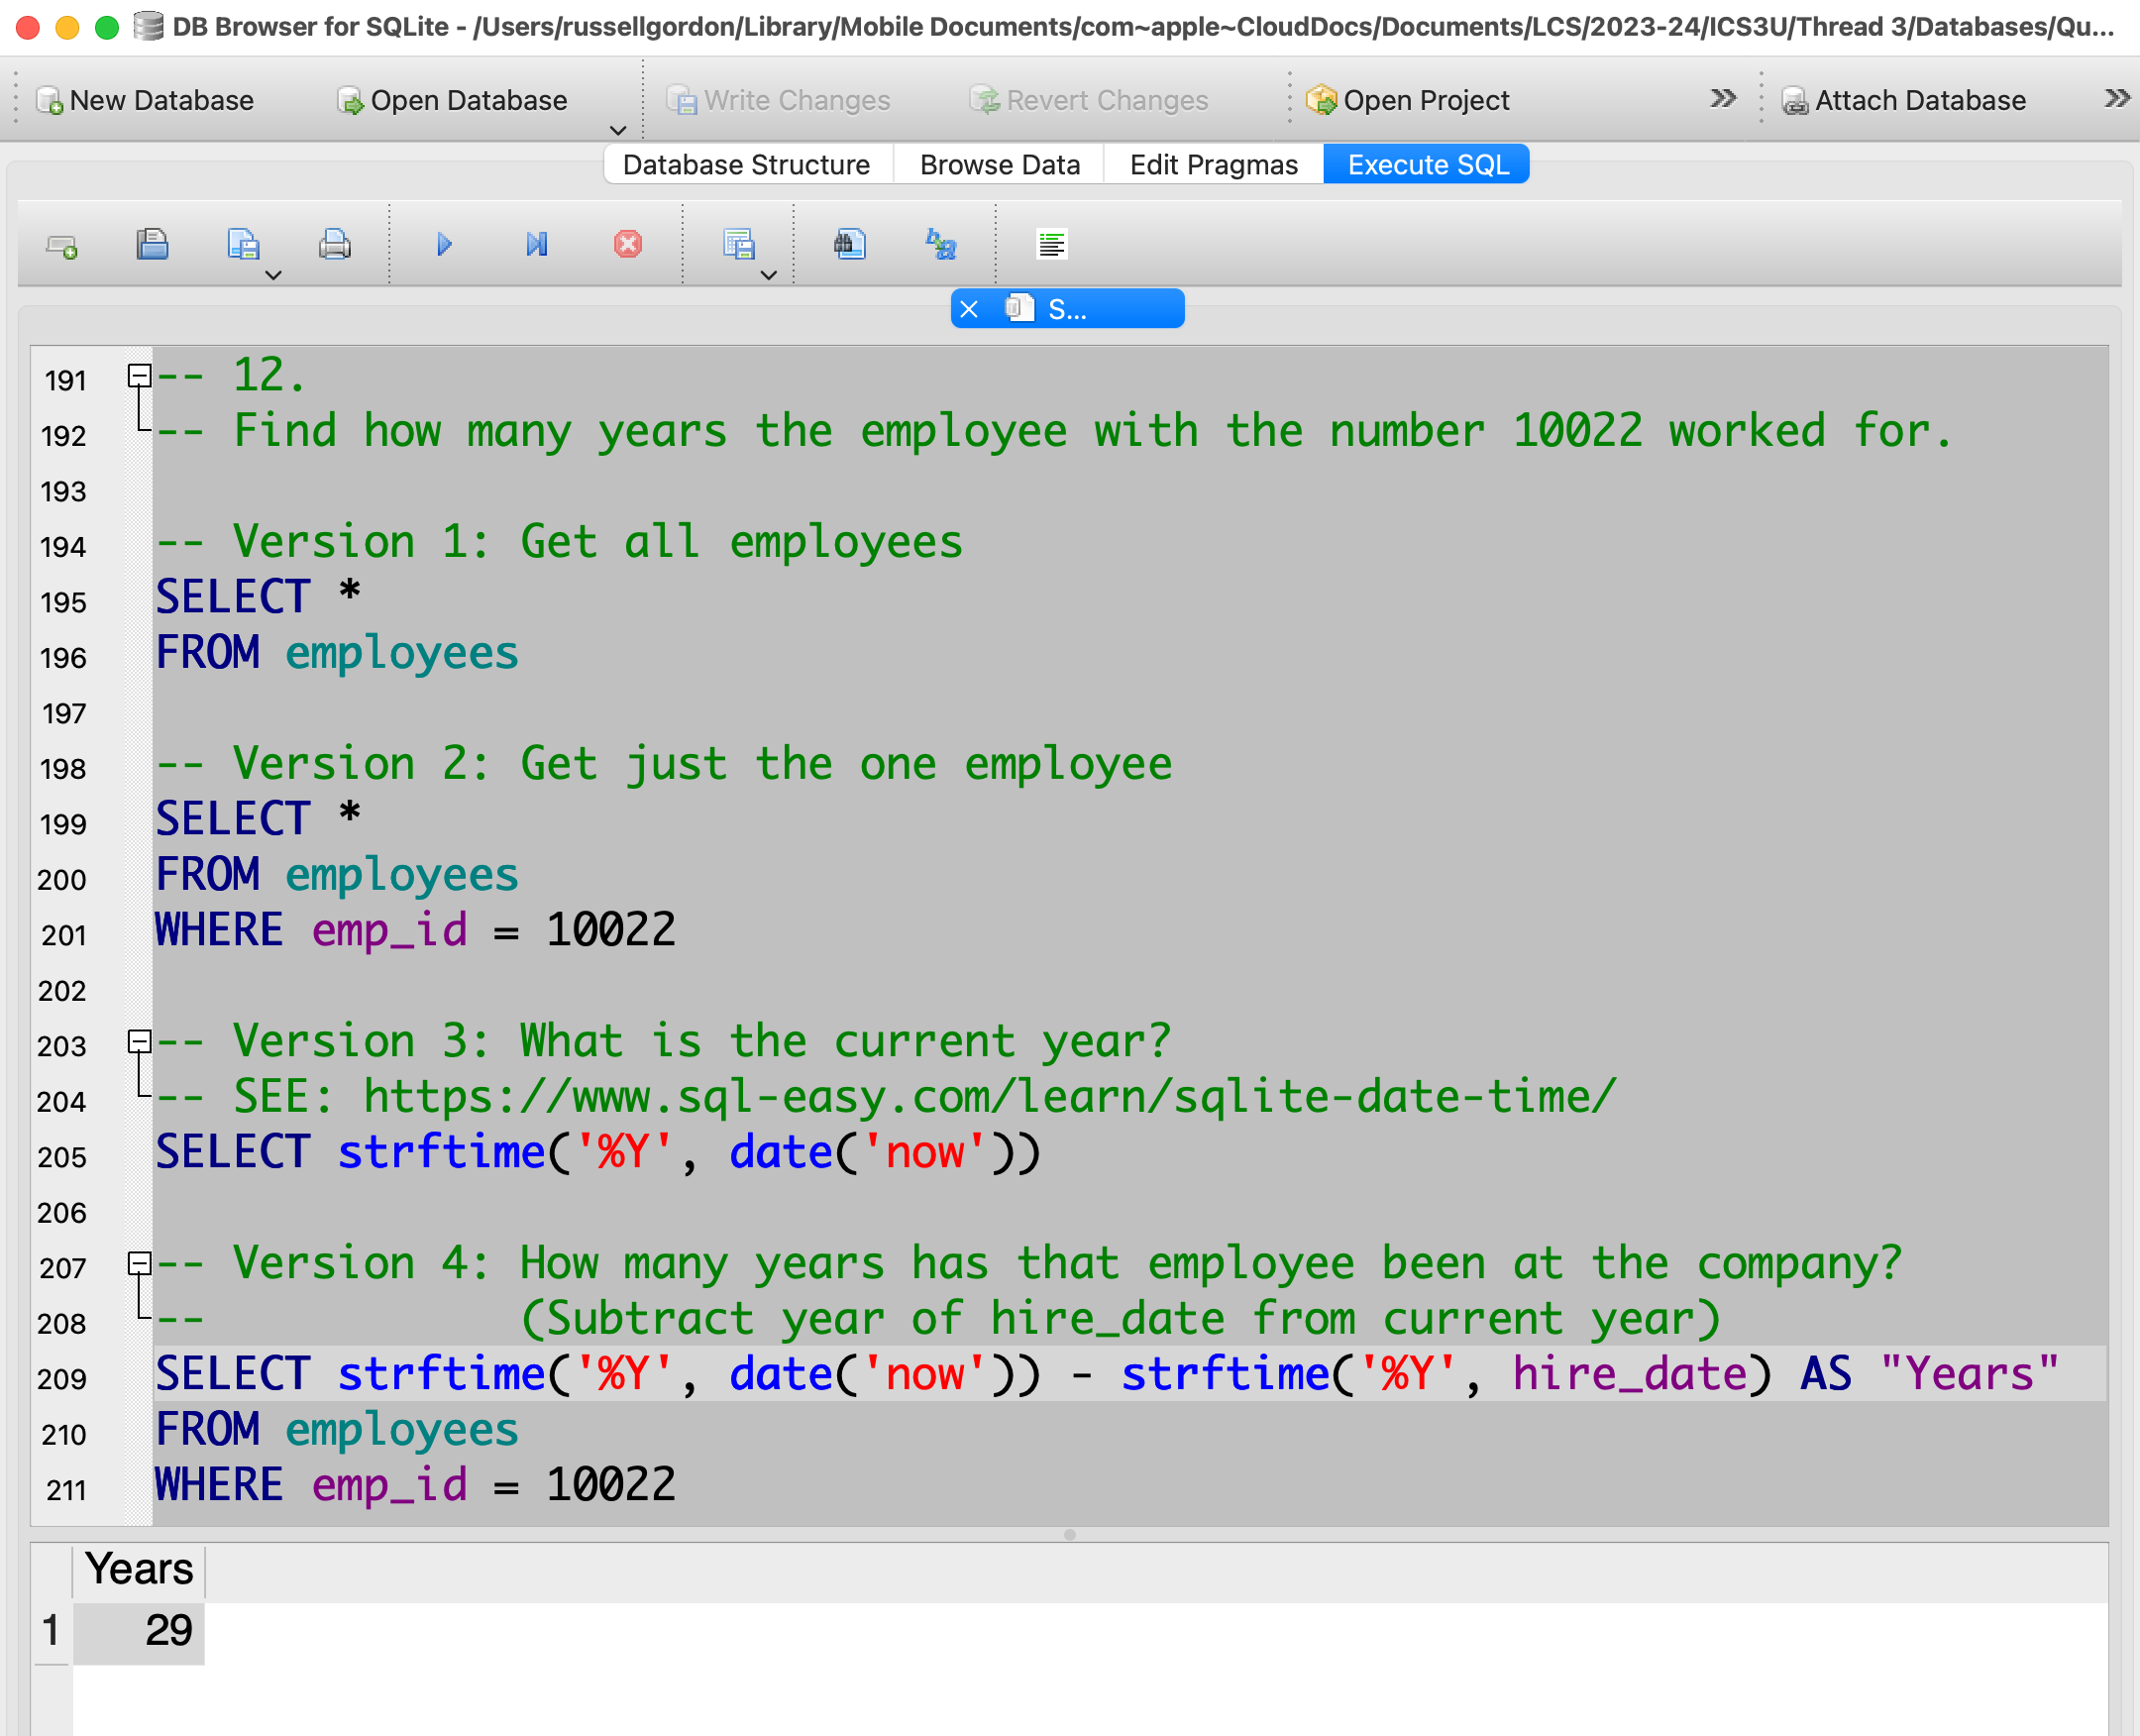Screen dimensions: 2140x1736
Task: Execute all SQL with play icon
Action: pyautogui.click(x=444, y=245)
